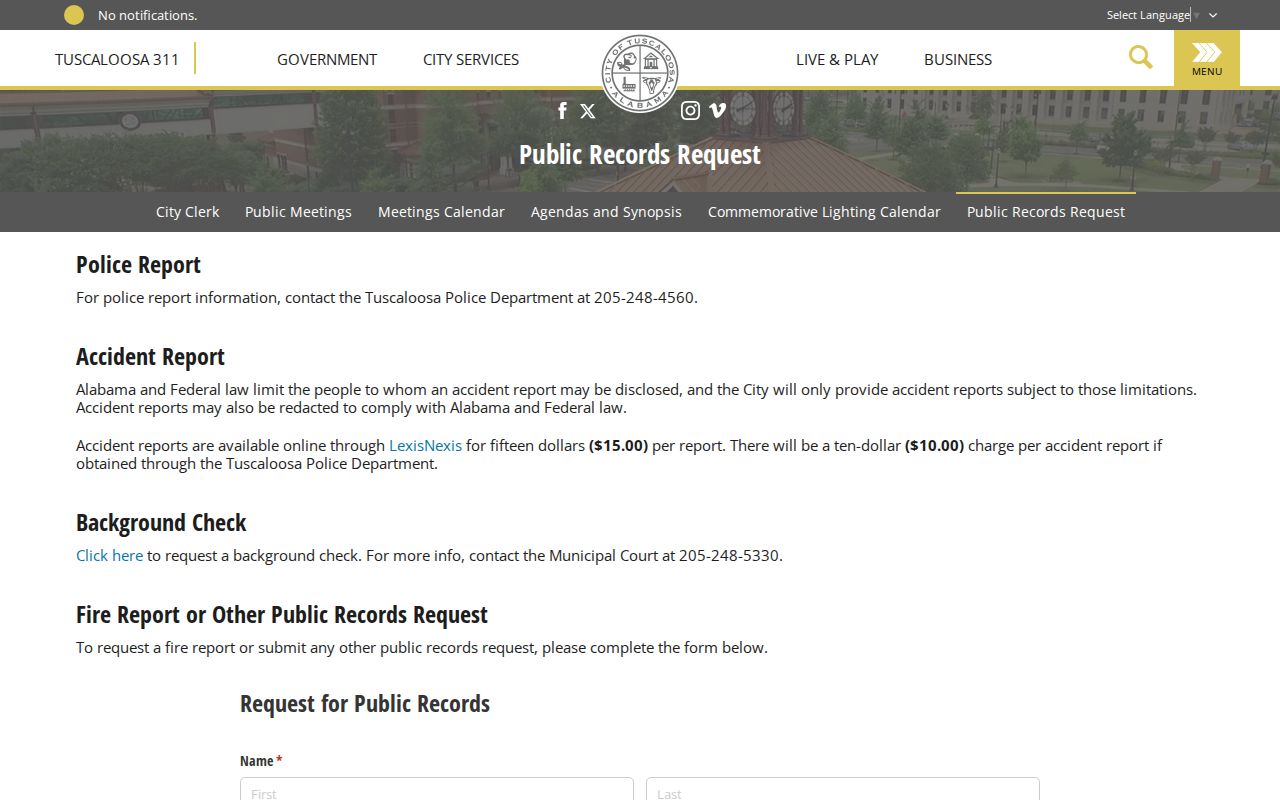Click the City of Tuscaloosa seal logo
Screen dimensions: 1280x800
(640, 73)
